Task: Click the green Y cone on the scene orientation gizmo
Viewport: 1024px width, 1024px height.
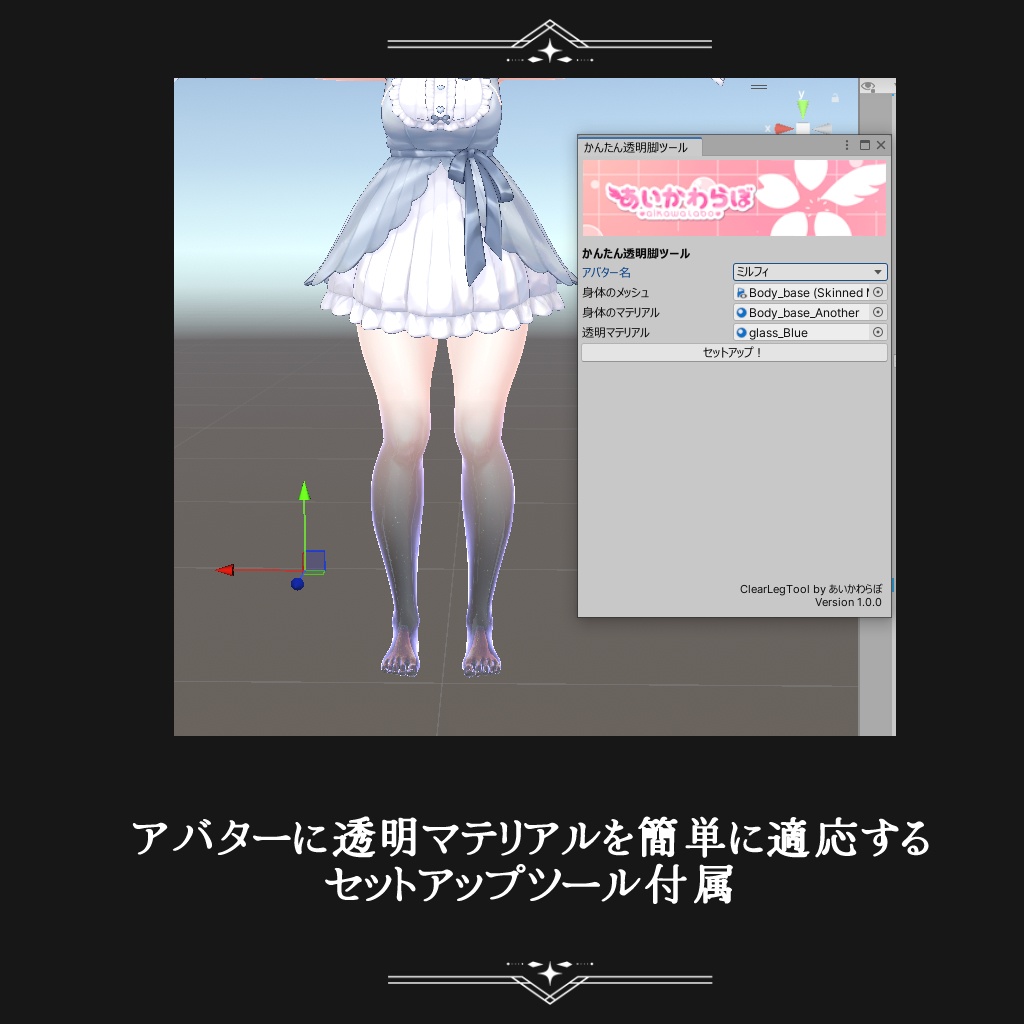Action: 804,107
